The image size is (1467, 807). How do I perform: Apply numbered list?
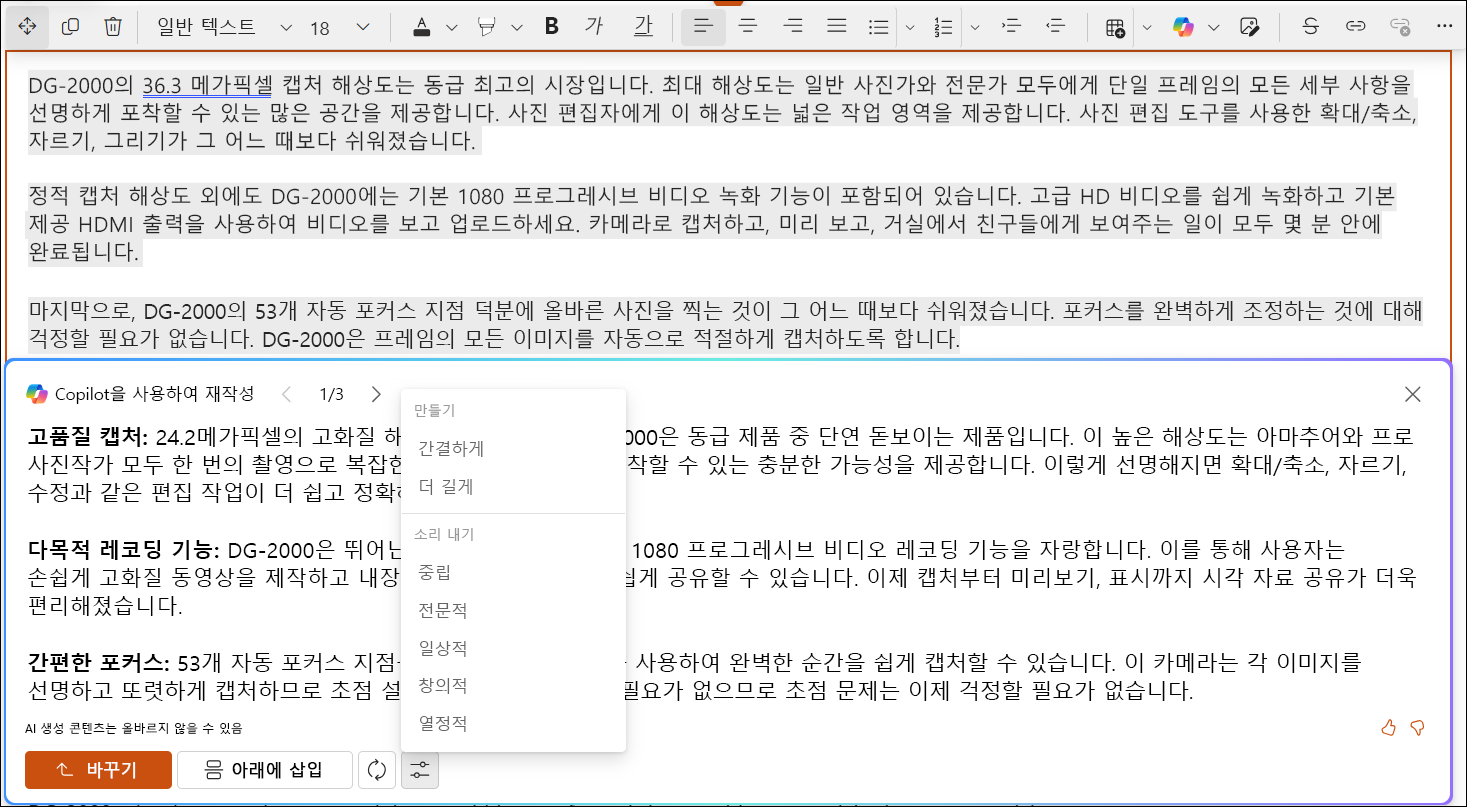coord(943,27)
